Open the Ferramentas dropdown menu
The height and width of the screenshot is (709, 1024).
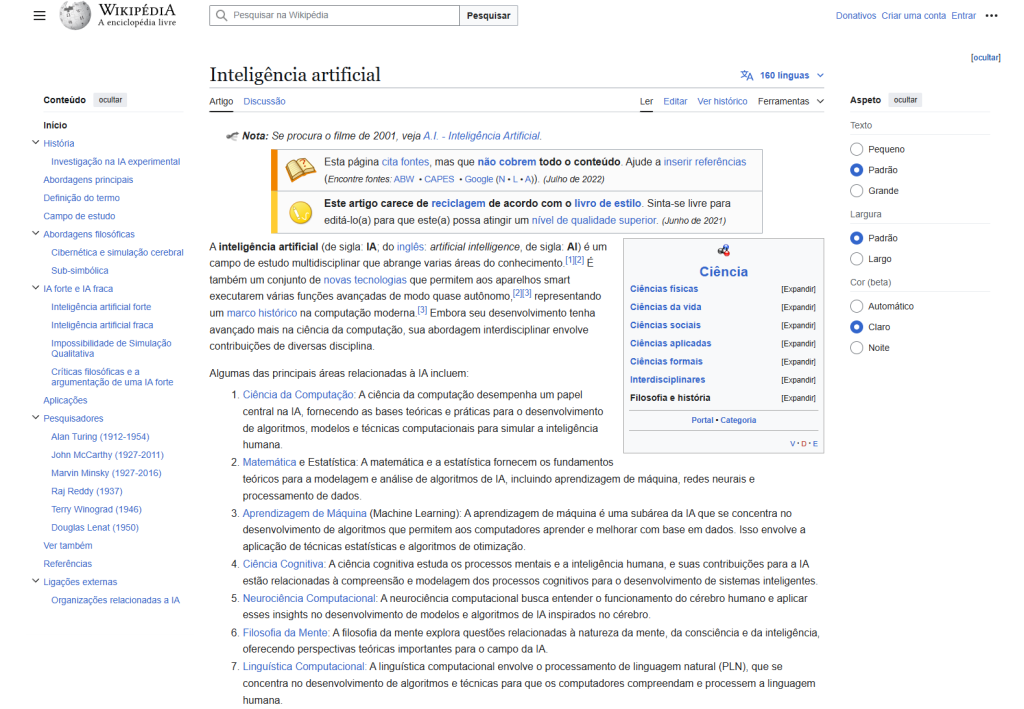(x=790, y=101)
